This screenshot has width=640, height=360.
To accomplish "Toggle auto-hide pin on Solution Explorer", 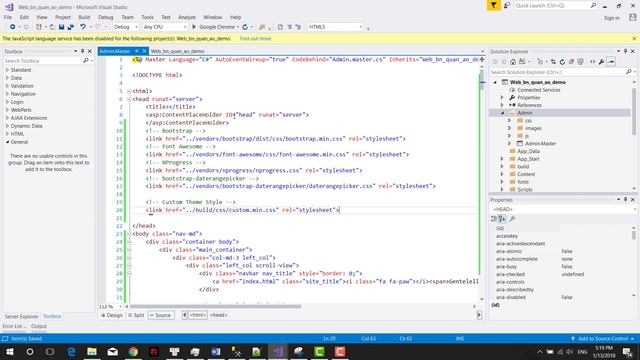I will [x=625, y=51].
